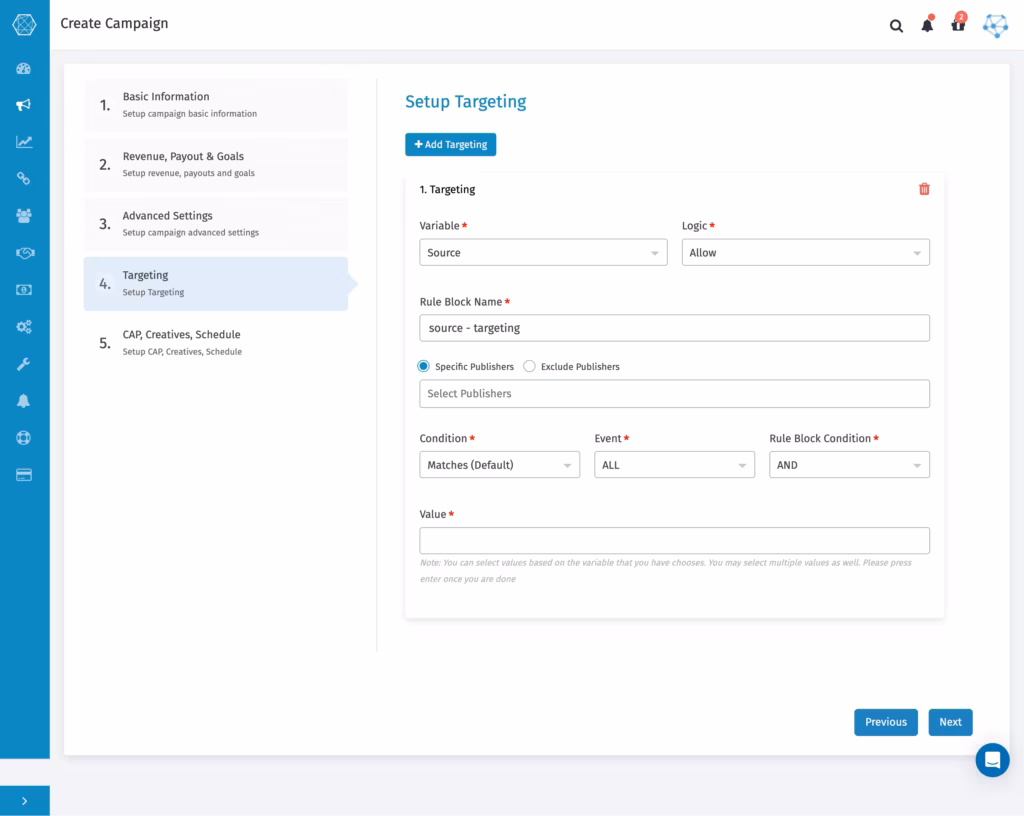Select Specific Publishers radio button
This screenshot has height=816, width=1024.
pyautogui.click(x=424, y=366)
